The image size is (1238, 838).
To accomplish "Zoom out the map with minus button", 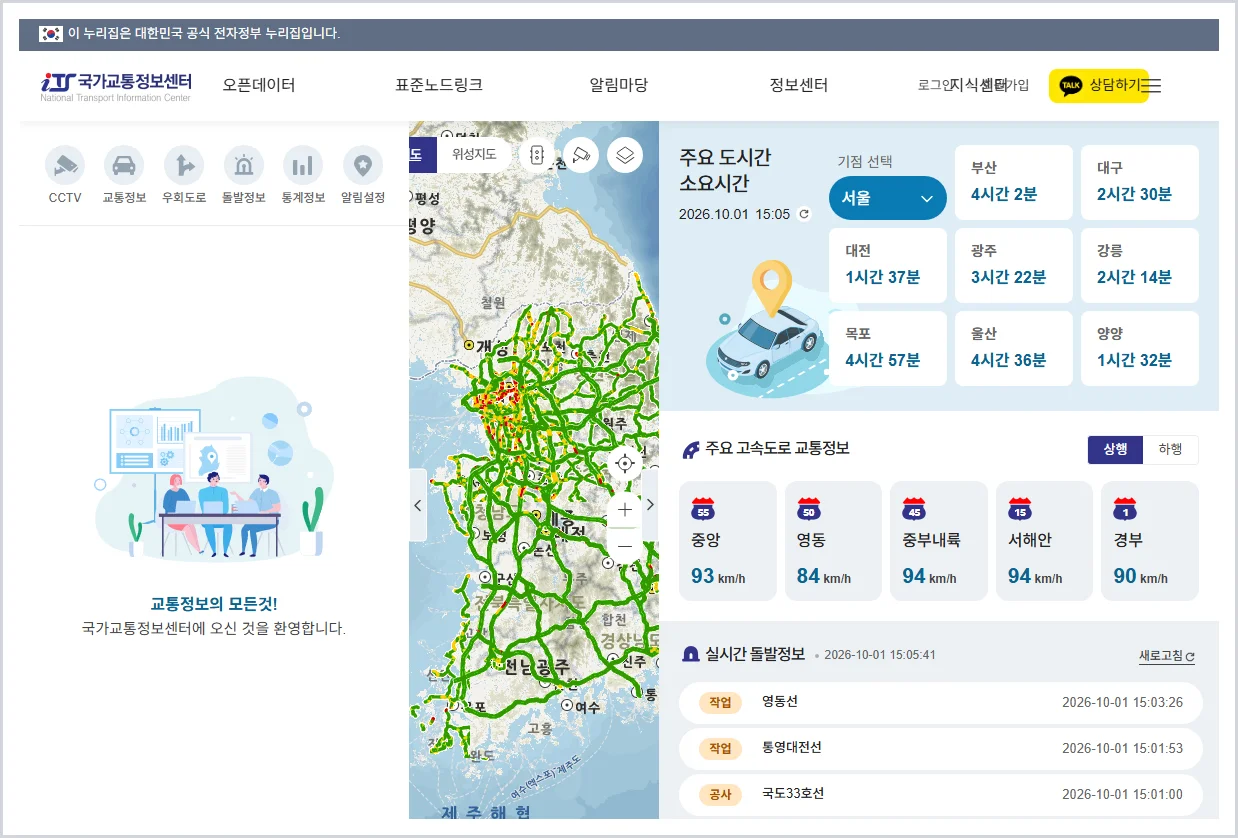I will [625, 546].
